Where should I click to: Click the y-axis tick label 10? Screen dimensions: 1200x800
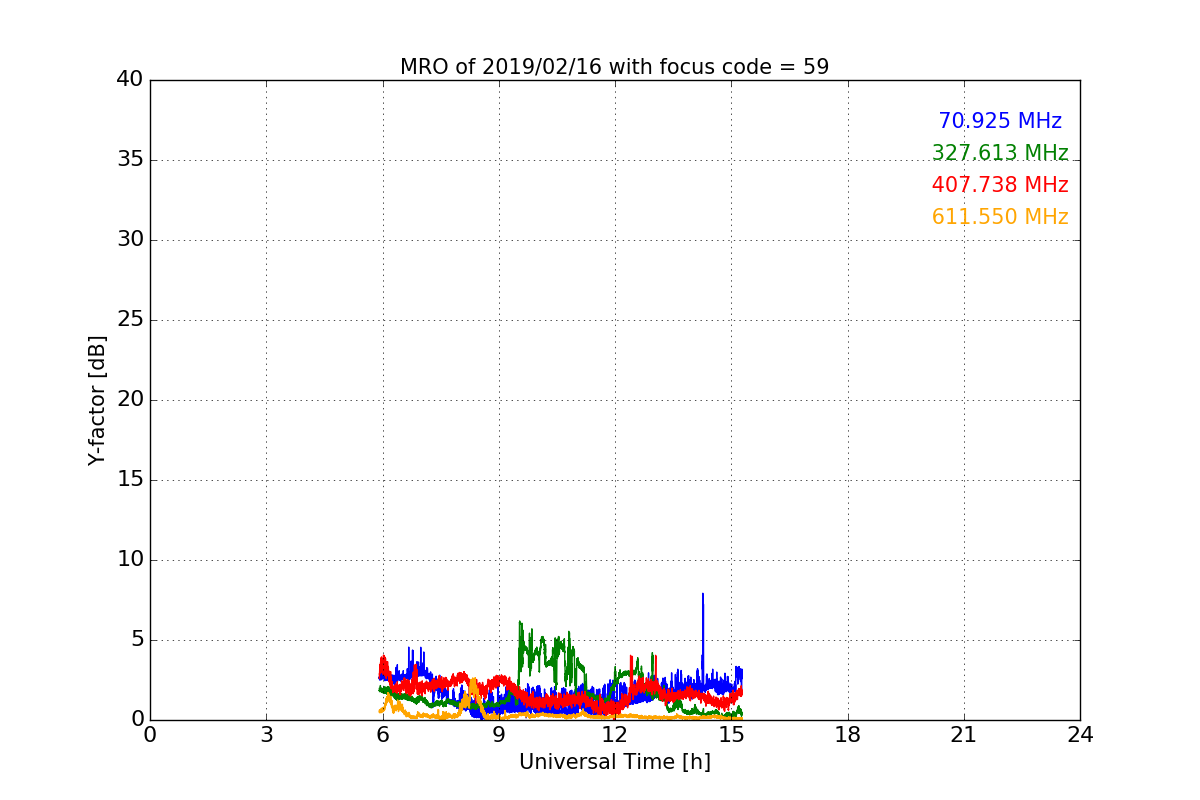tap(129, 560)
